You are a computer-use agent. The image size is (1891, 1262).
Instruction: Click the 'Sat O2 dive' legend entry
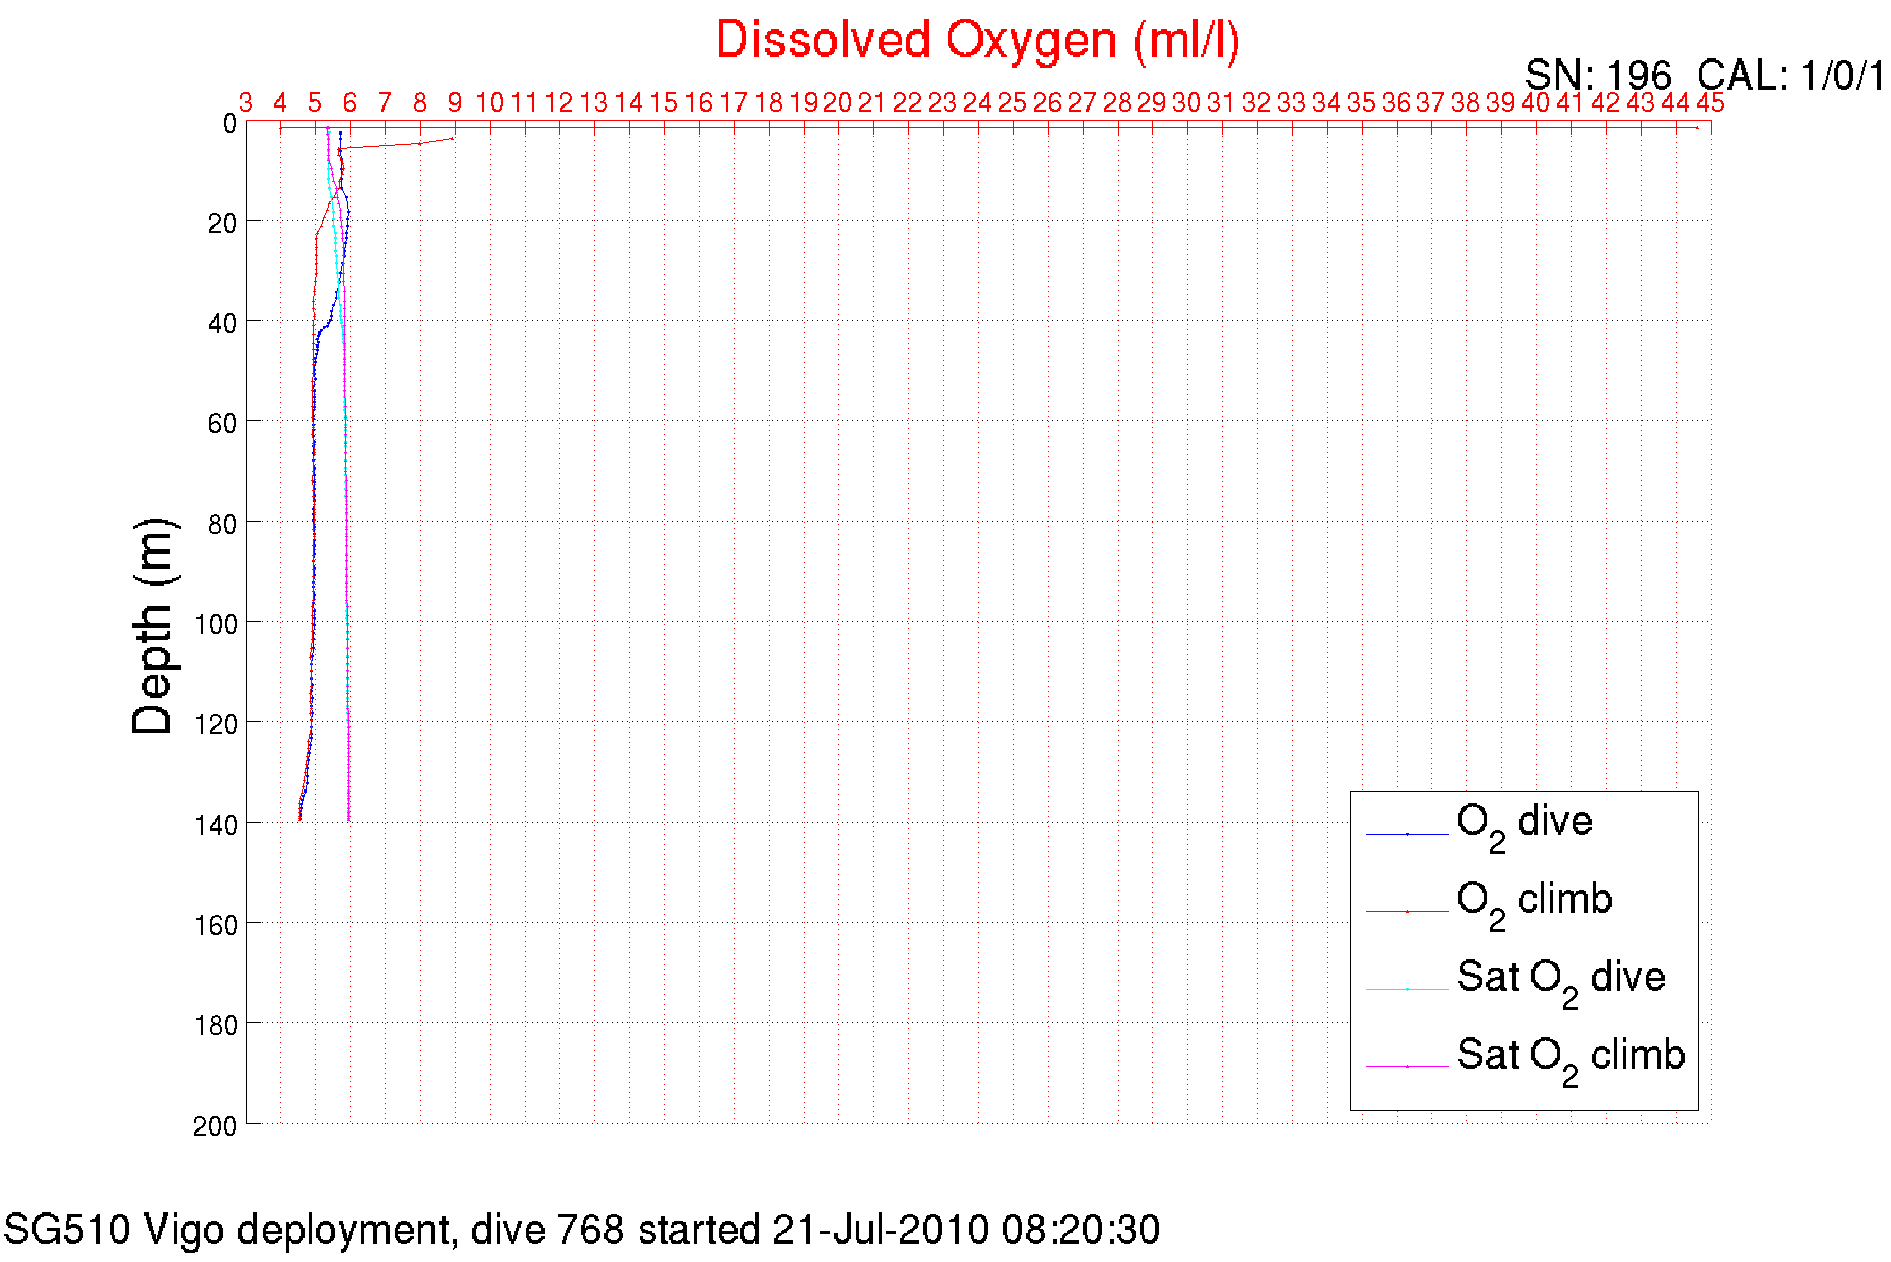click(1561, 982)
